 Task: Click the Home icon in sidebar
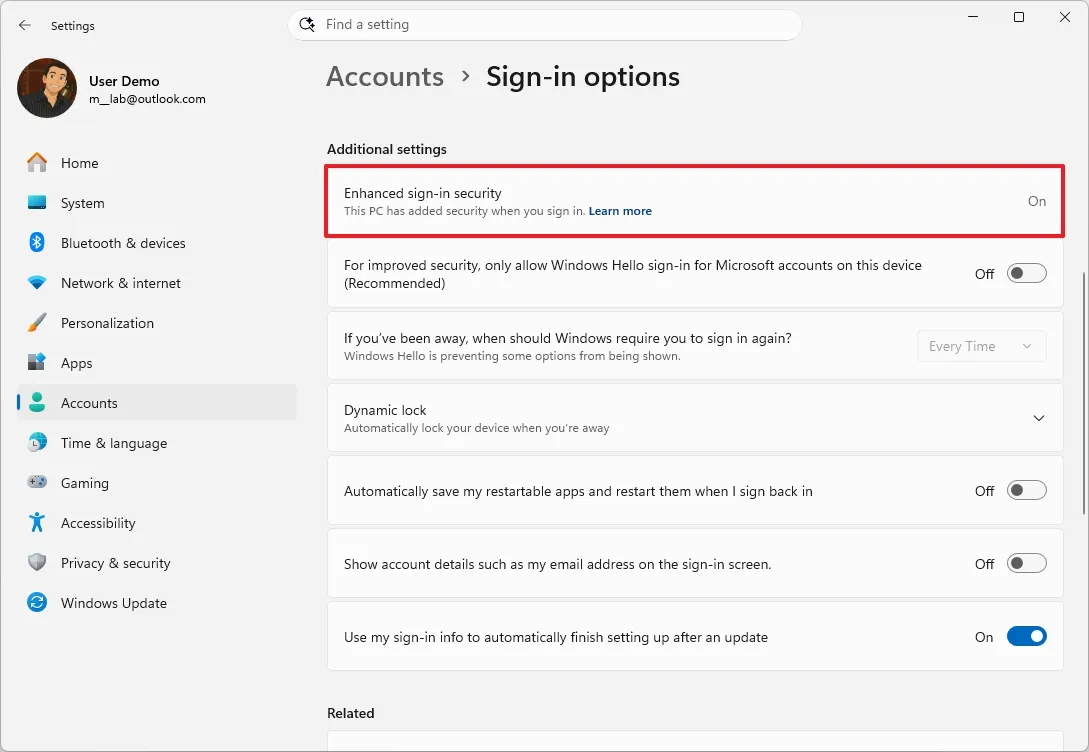coord(37,163)
